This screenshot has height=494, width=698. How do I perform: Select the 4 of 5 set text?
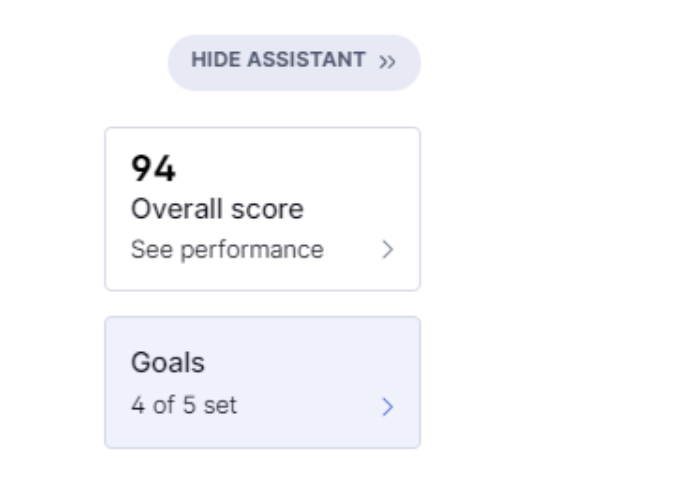[x=184, y=405]
